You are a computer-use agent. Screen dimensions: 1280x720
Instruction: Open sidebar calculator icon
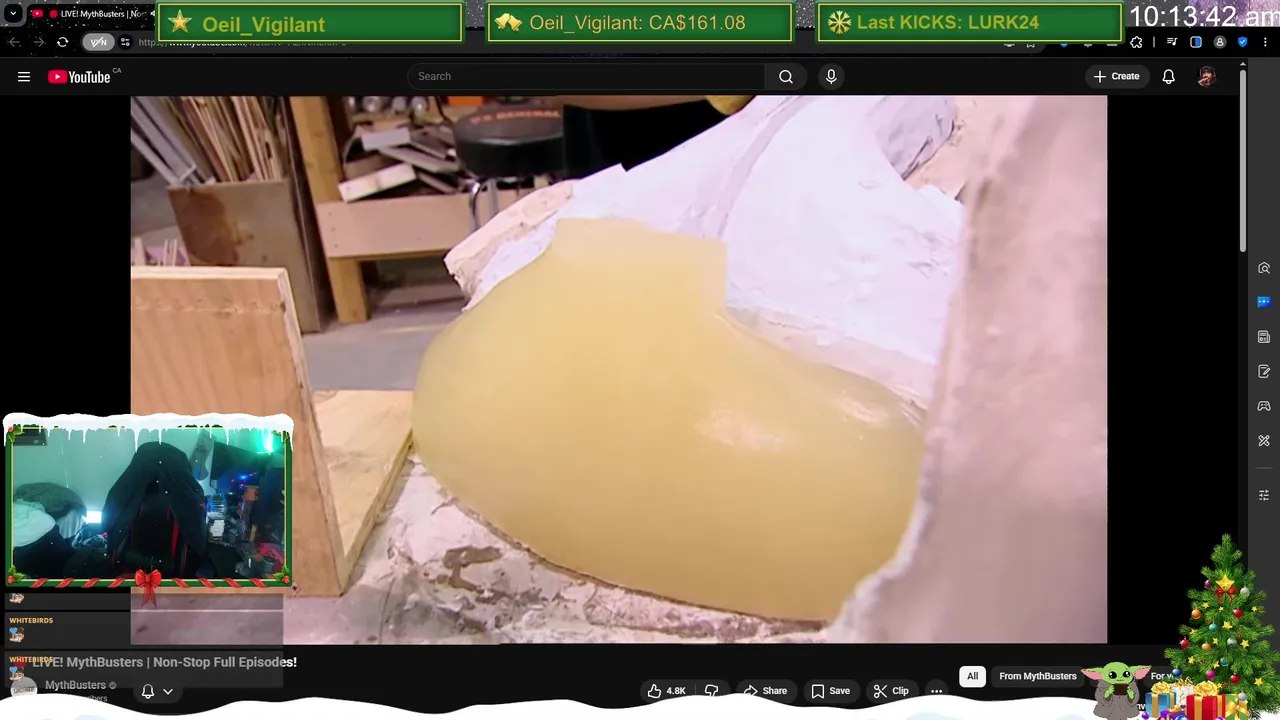pyautogui.click(x=1264, y=337)
